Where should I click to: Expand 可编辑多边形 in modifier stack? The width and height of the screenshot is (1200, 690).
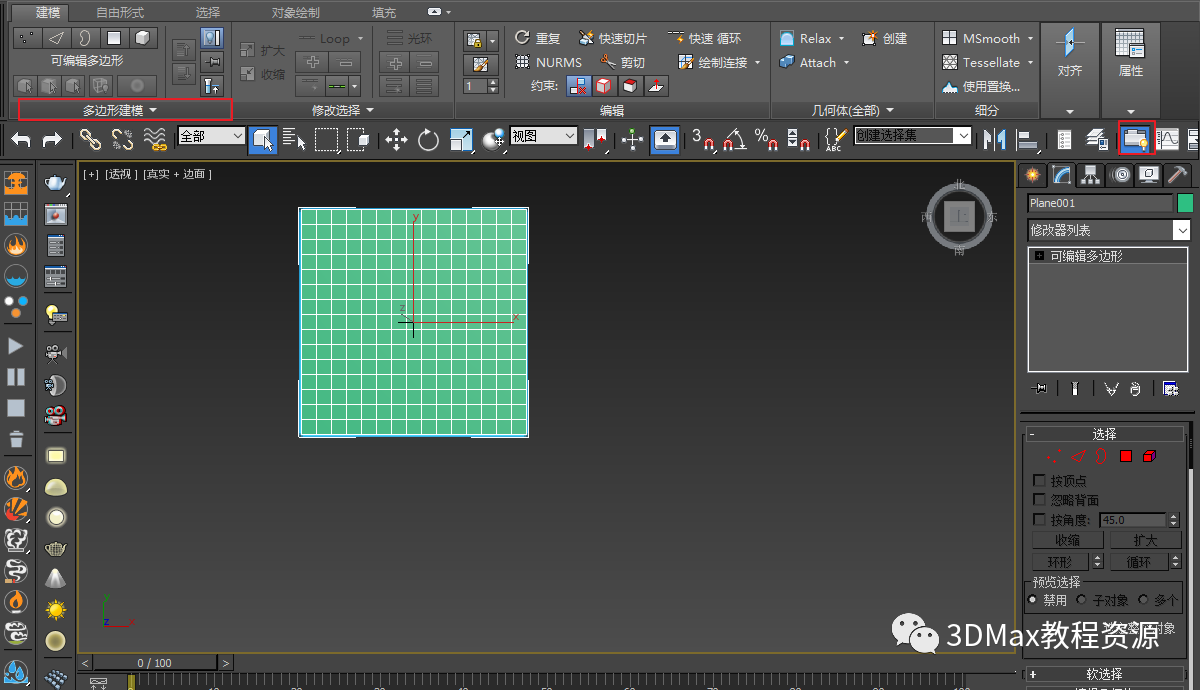tap(1040, 256)
